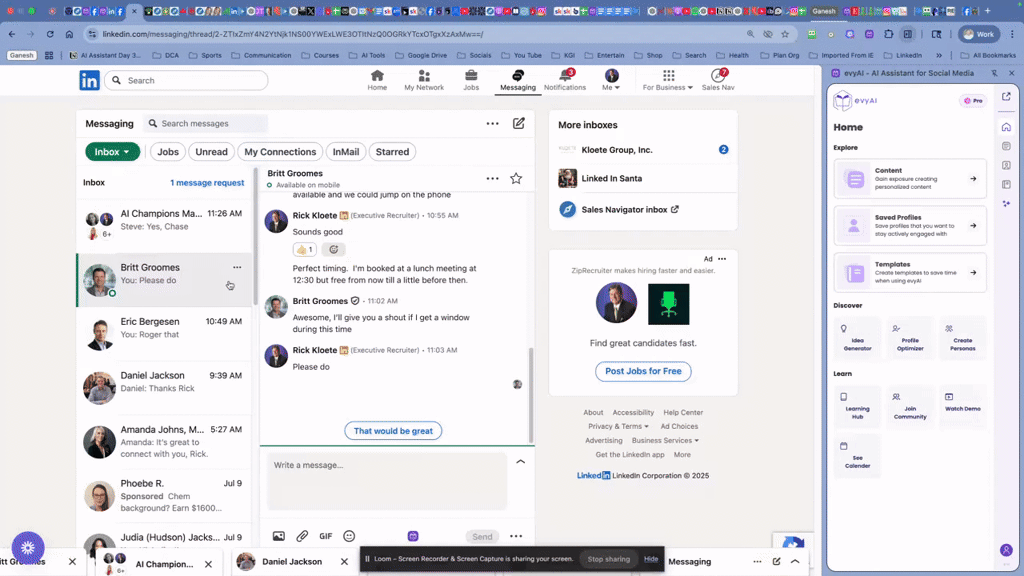Filter messages by Unread
This screenshot has width=1024, height=576.
212,152
